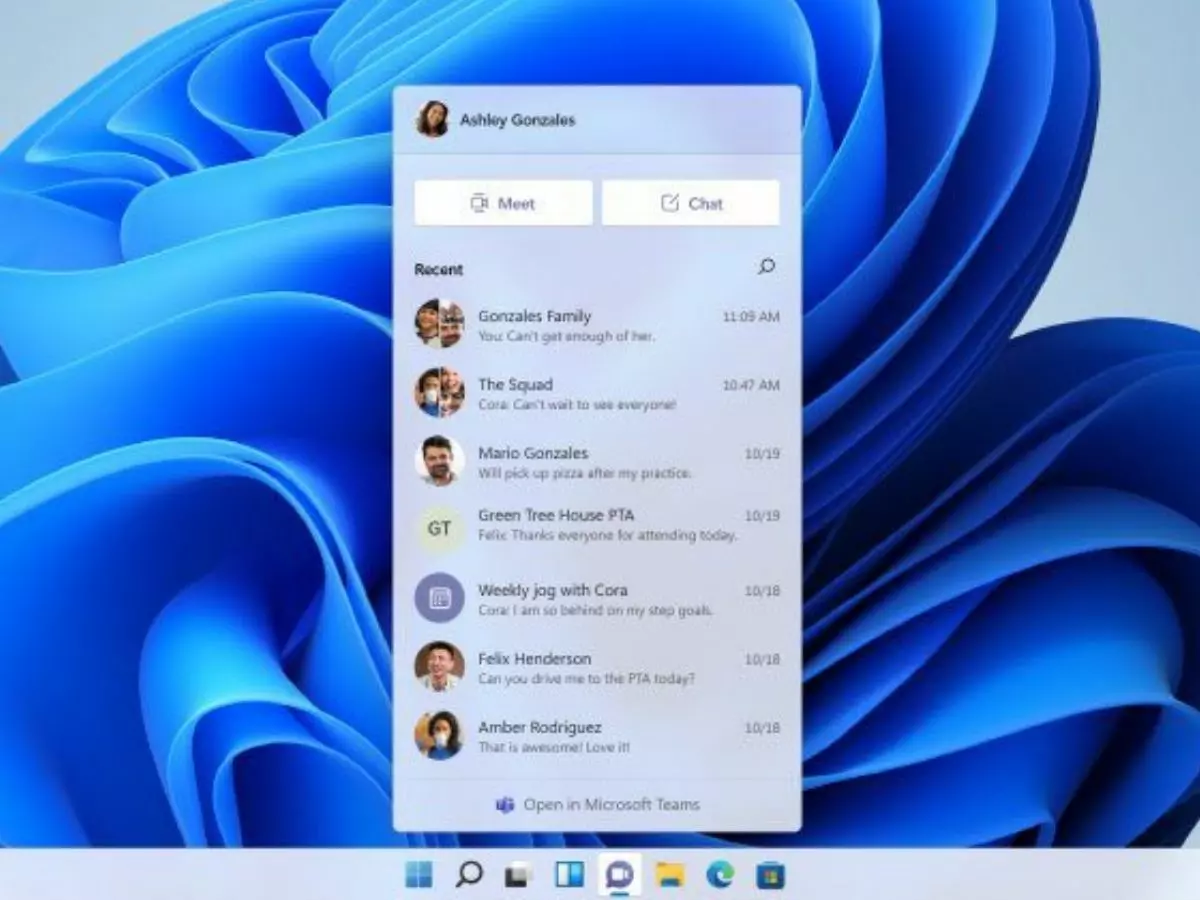Screen dimensions: 1200x900
Task: Launch Microsoft Edge from the taskbar
Action: [720, 872]
